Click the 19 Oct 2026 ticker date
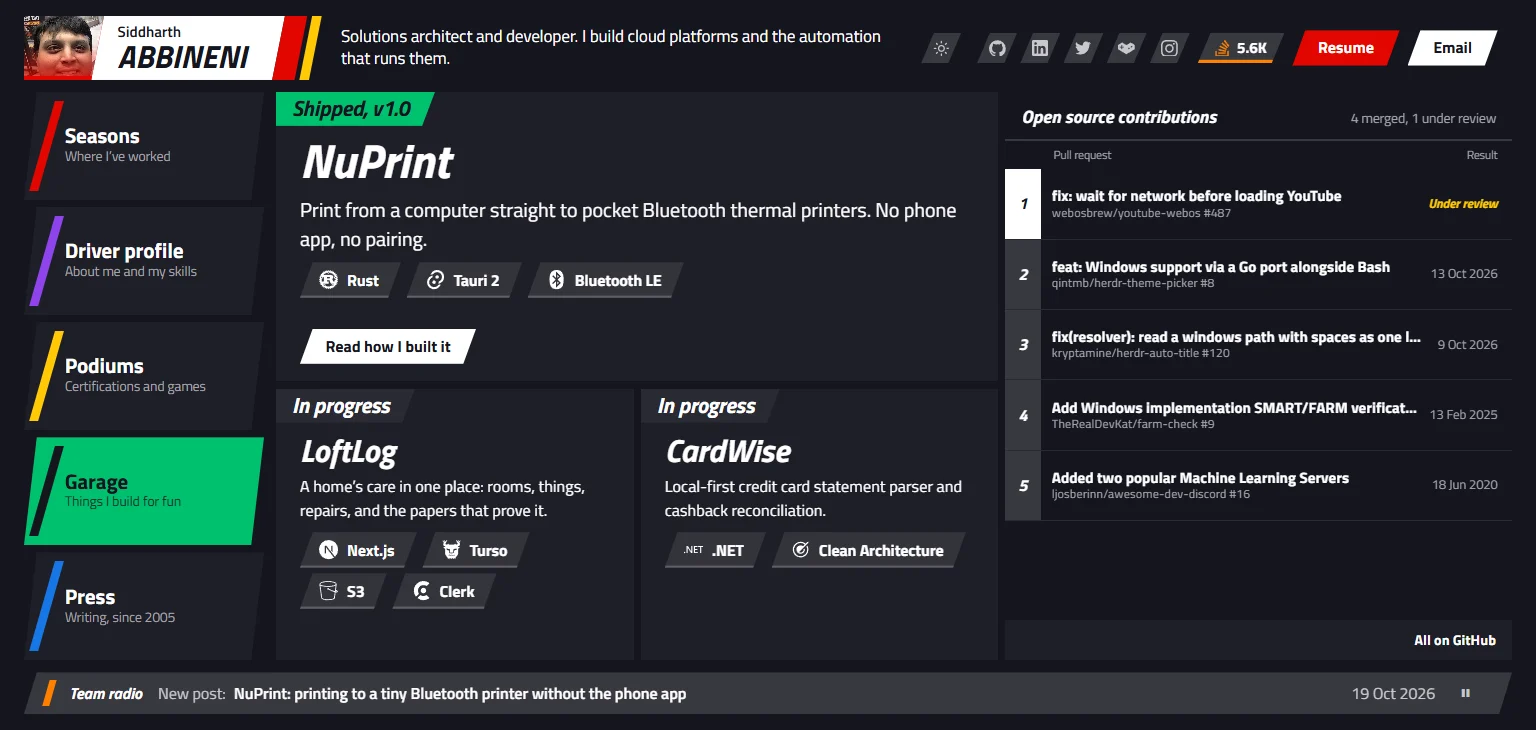This screenshot has width=1536, height=730. coord(1393,693)
